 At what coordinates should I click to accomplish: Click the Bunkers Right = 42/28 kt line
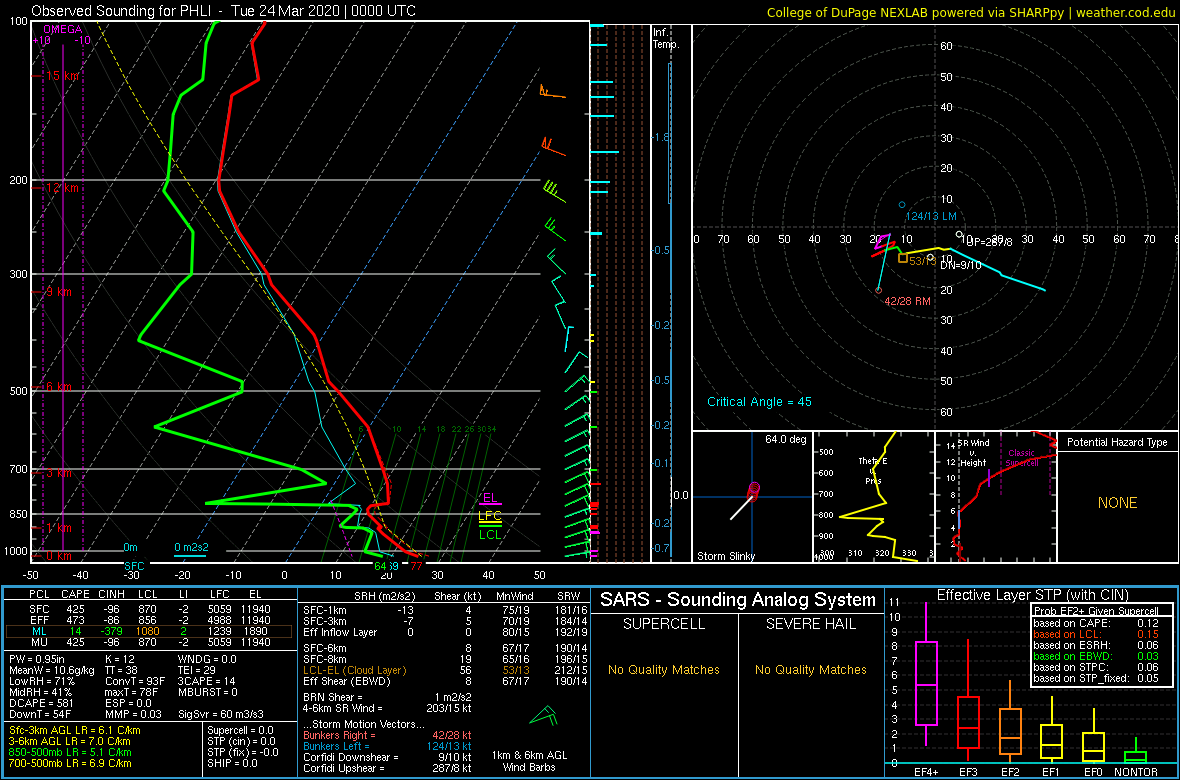(387, 735)
